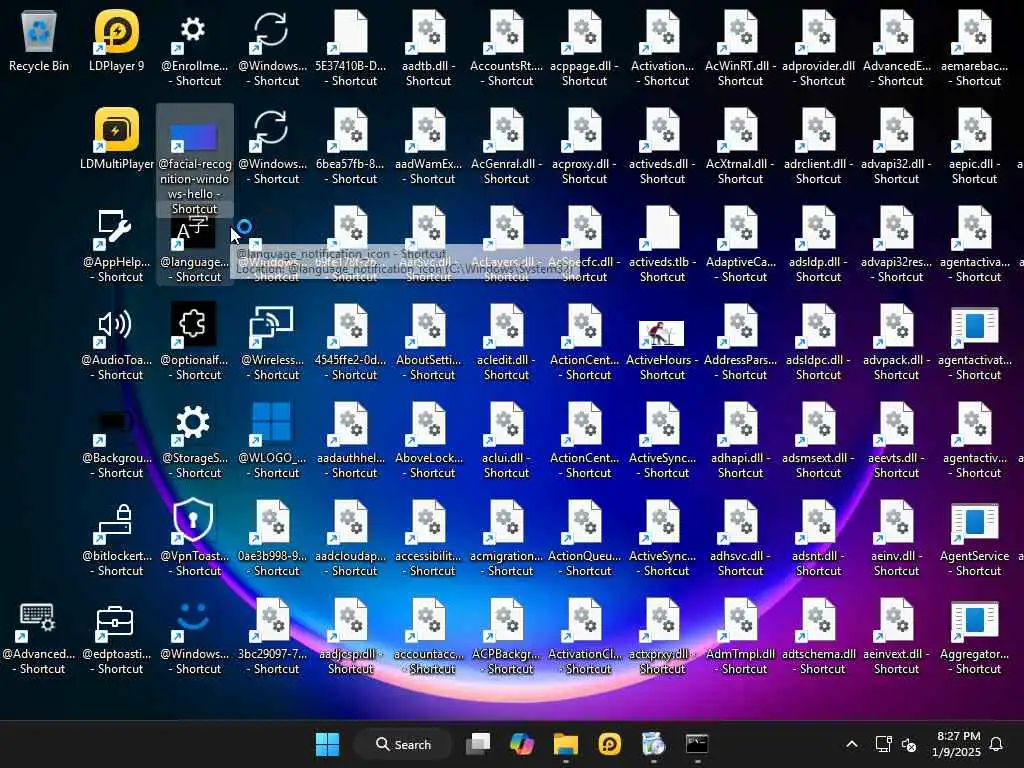Open LDPlayer from the taskbar
The width and height of the screenshot is (1024, 768).
609,744
